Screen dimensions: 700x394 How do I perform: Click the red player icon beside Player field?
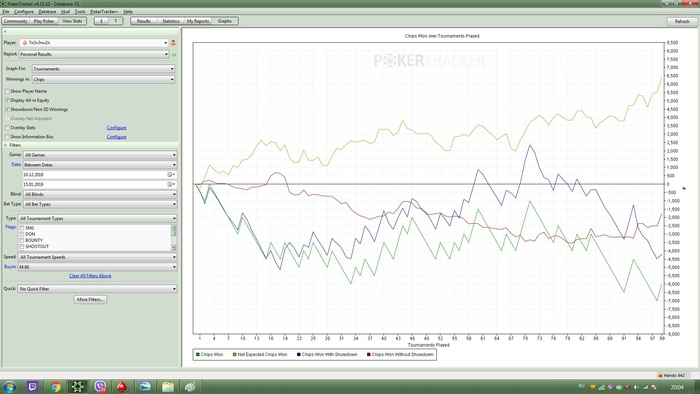[x=173, y=43]
